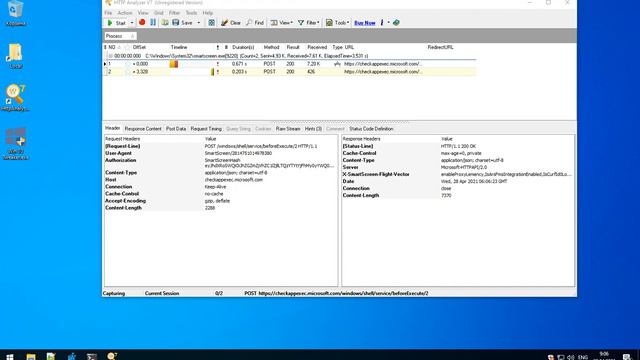This screenshot has height=360, width=640.
Task: Click the red Stop capture icon
Action: (142, 22)
